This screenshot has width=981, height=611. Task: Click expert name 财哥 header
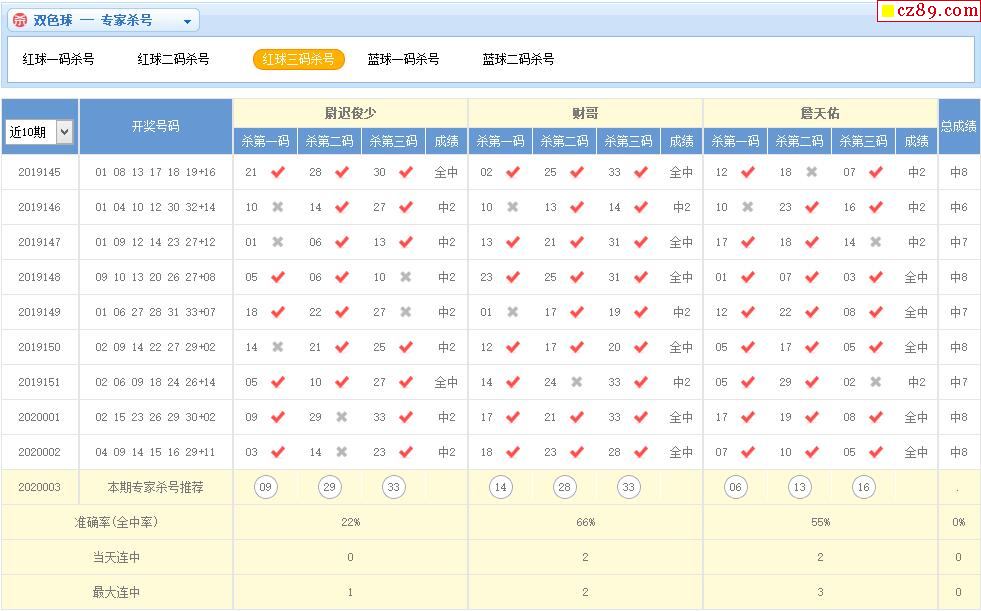585,113
